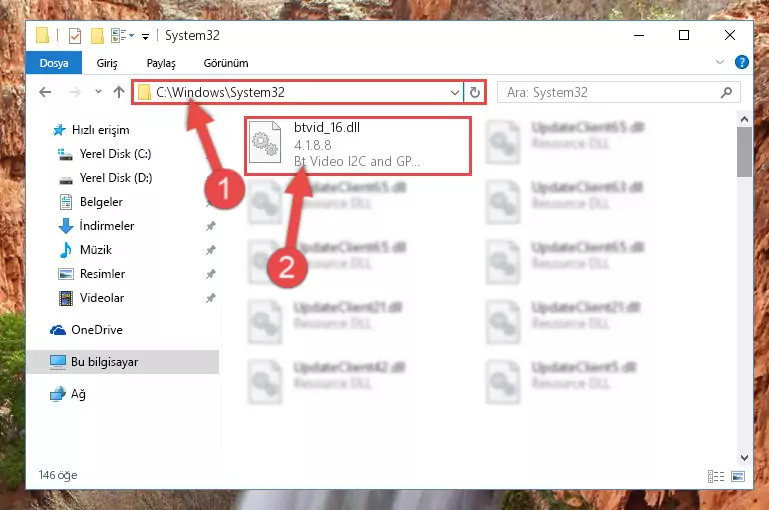Open the Dosya file menu
Image resolution: width=769 pixels, height=510 pixels.
point(54,63)
